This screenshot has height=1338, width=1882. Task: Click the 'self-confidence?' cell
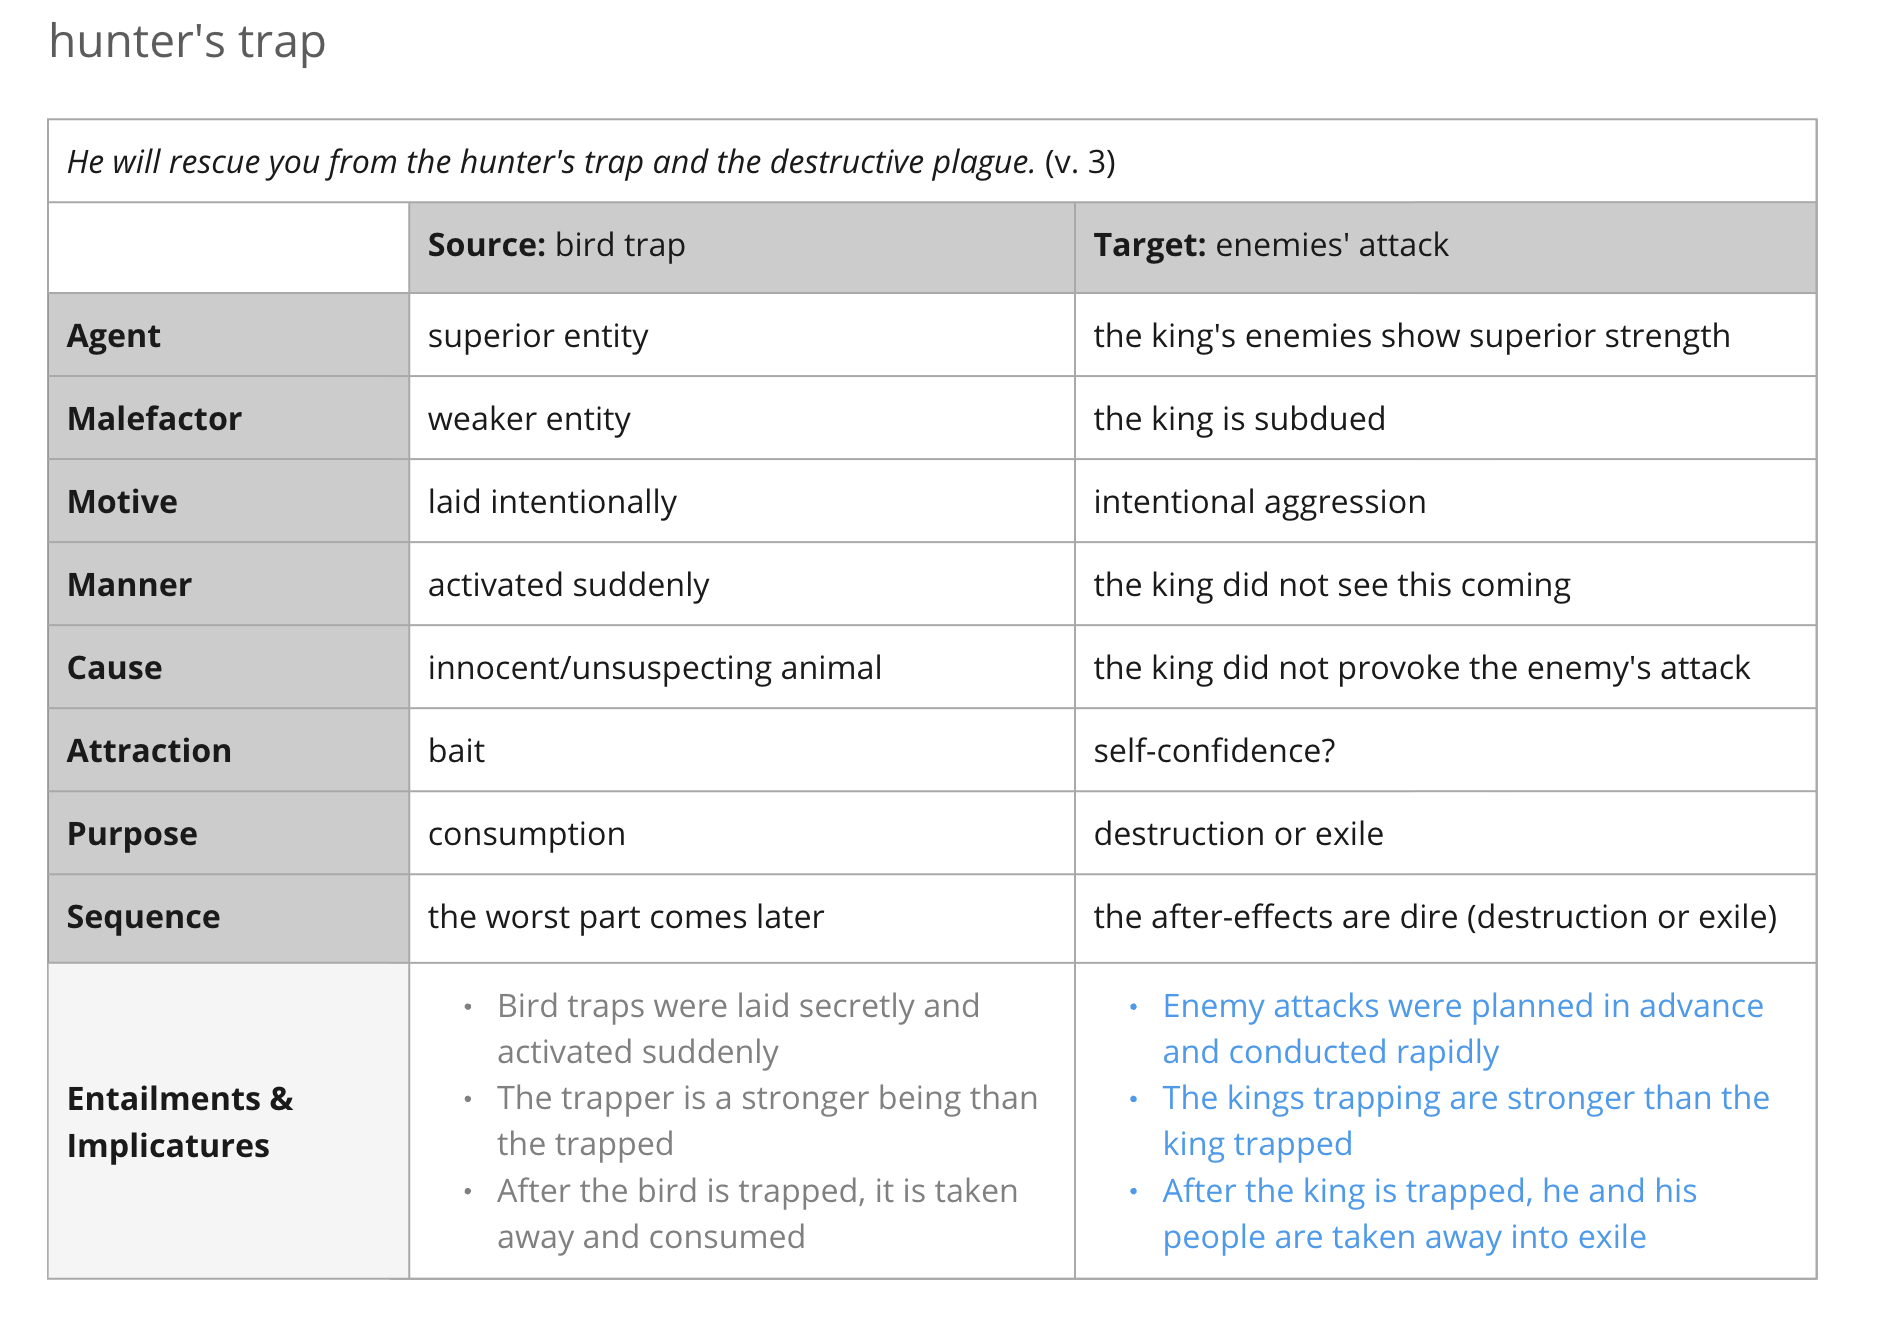click(x=1214, y=751)
